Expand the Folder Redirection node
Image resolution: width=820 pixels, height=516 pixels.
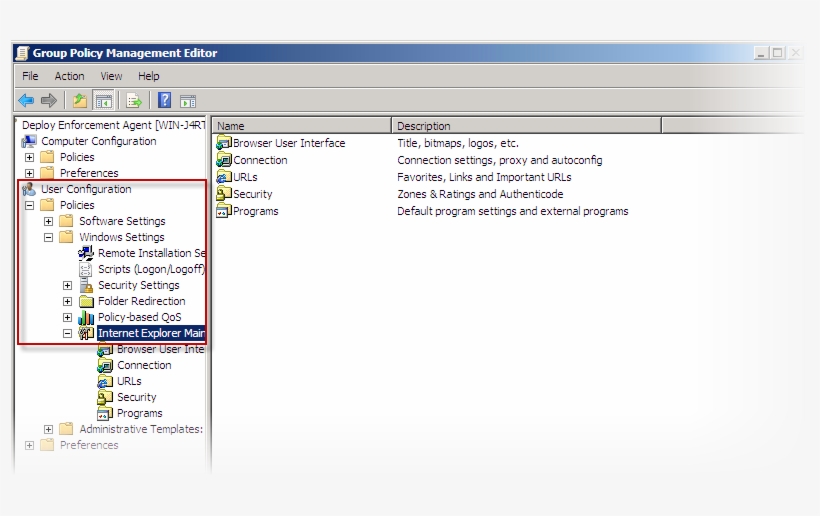[67, 302]
